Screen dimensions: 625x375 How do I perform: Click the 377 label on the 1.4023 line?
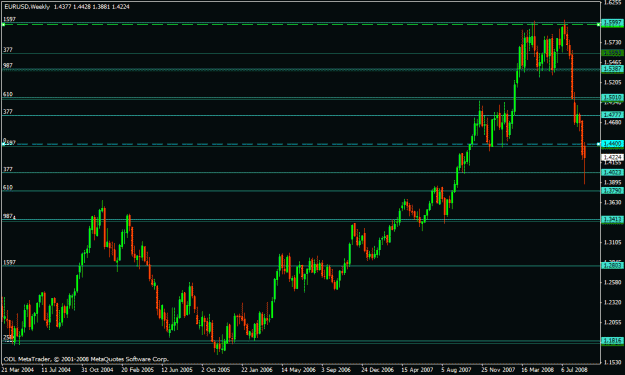coord(8,169)
